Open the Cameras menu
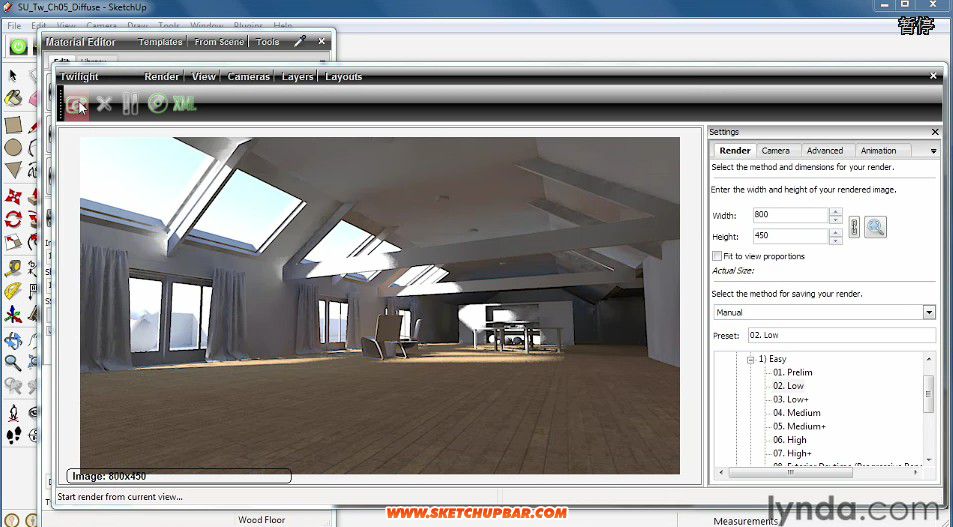Image resolution: width=953 pixels, height=527 pixels. click(x=248, y=77)
